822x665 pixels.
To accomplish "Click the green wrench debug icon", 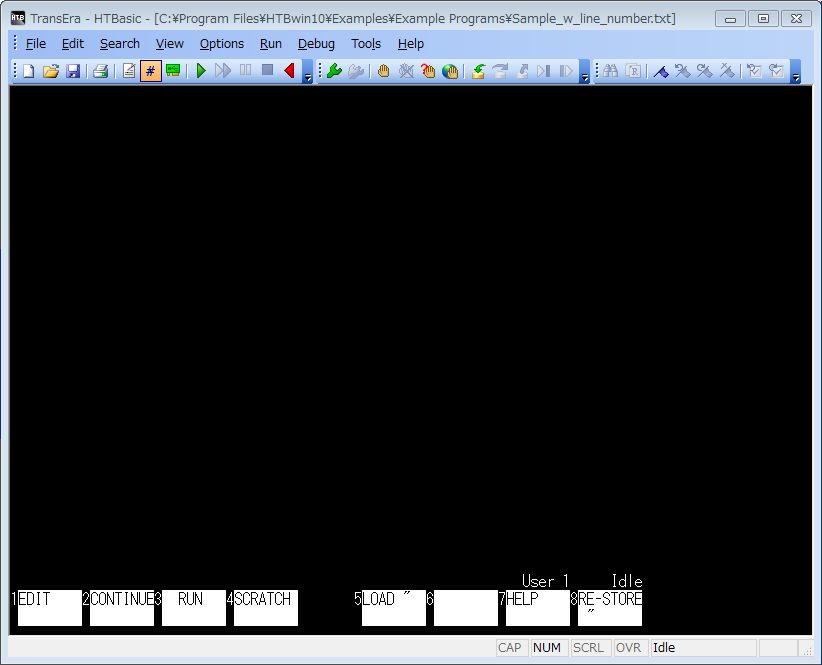I will tap(334, 71).
